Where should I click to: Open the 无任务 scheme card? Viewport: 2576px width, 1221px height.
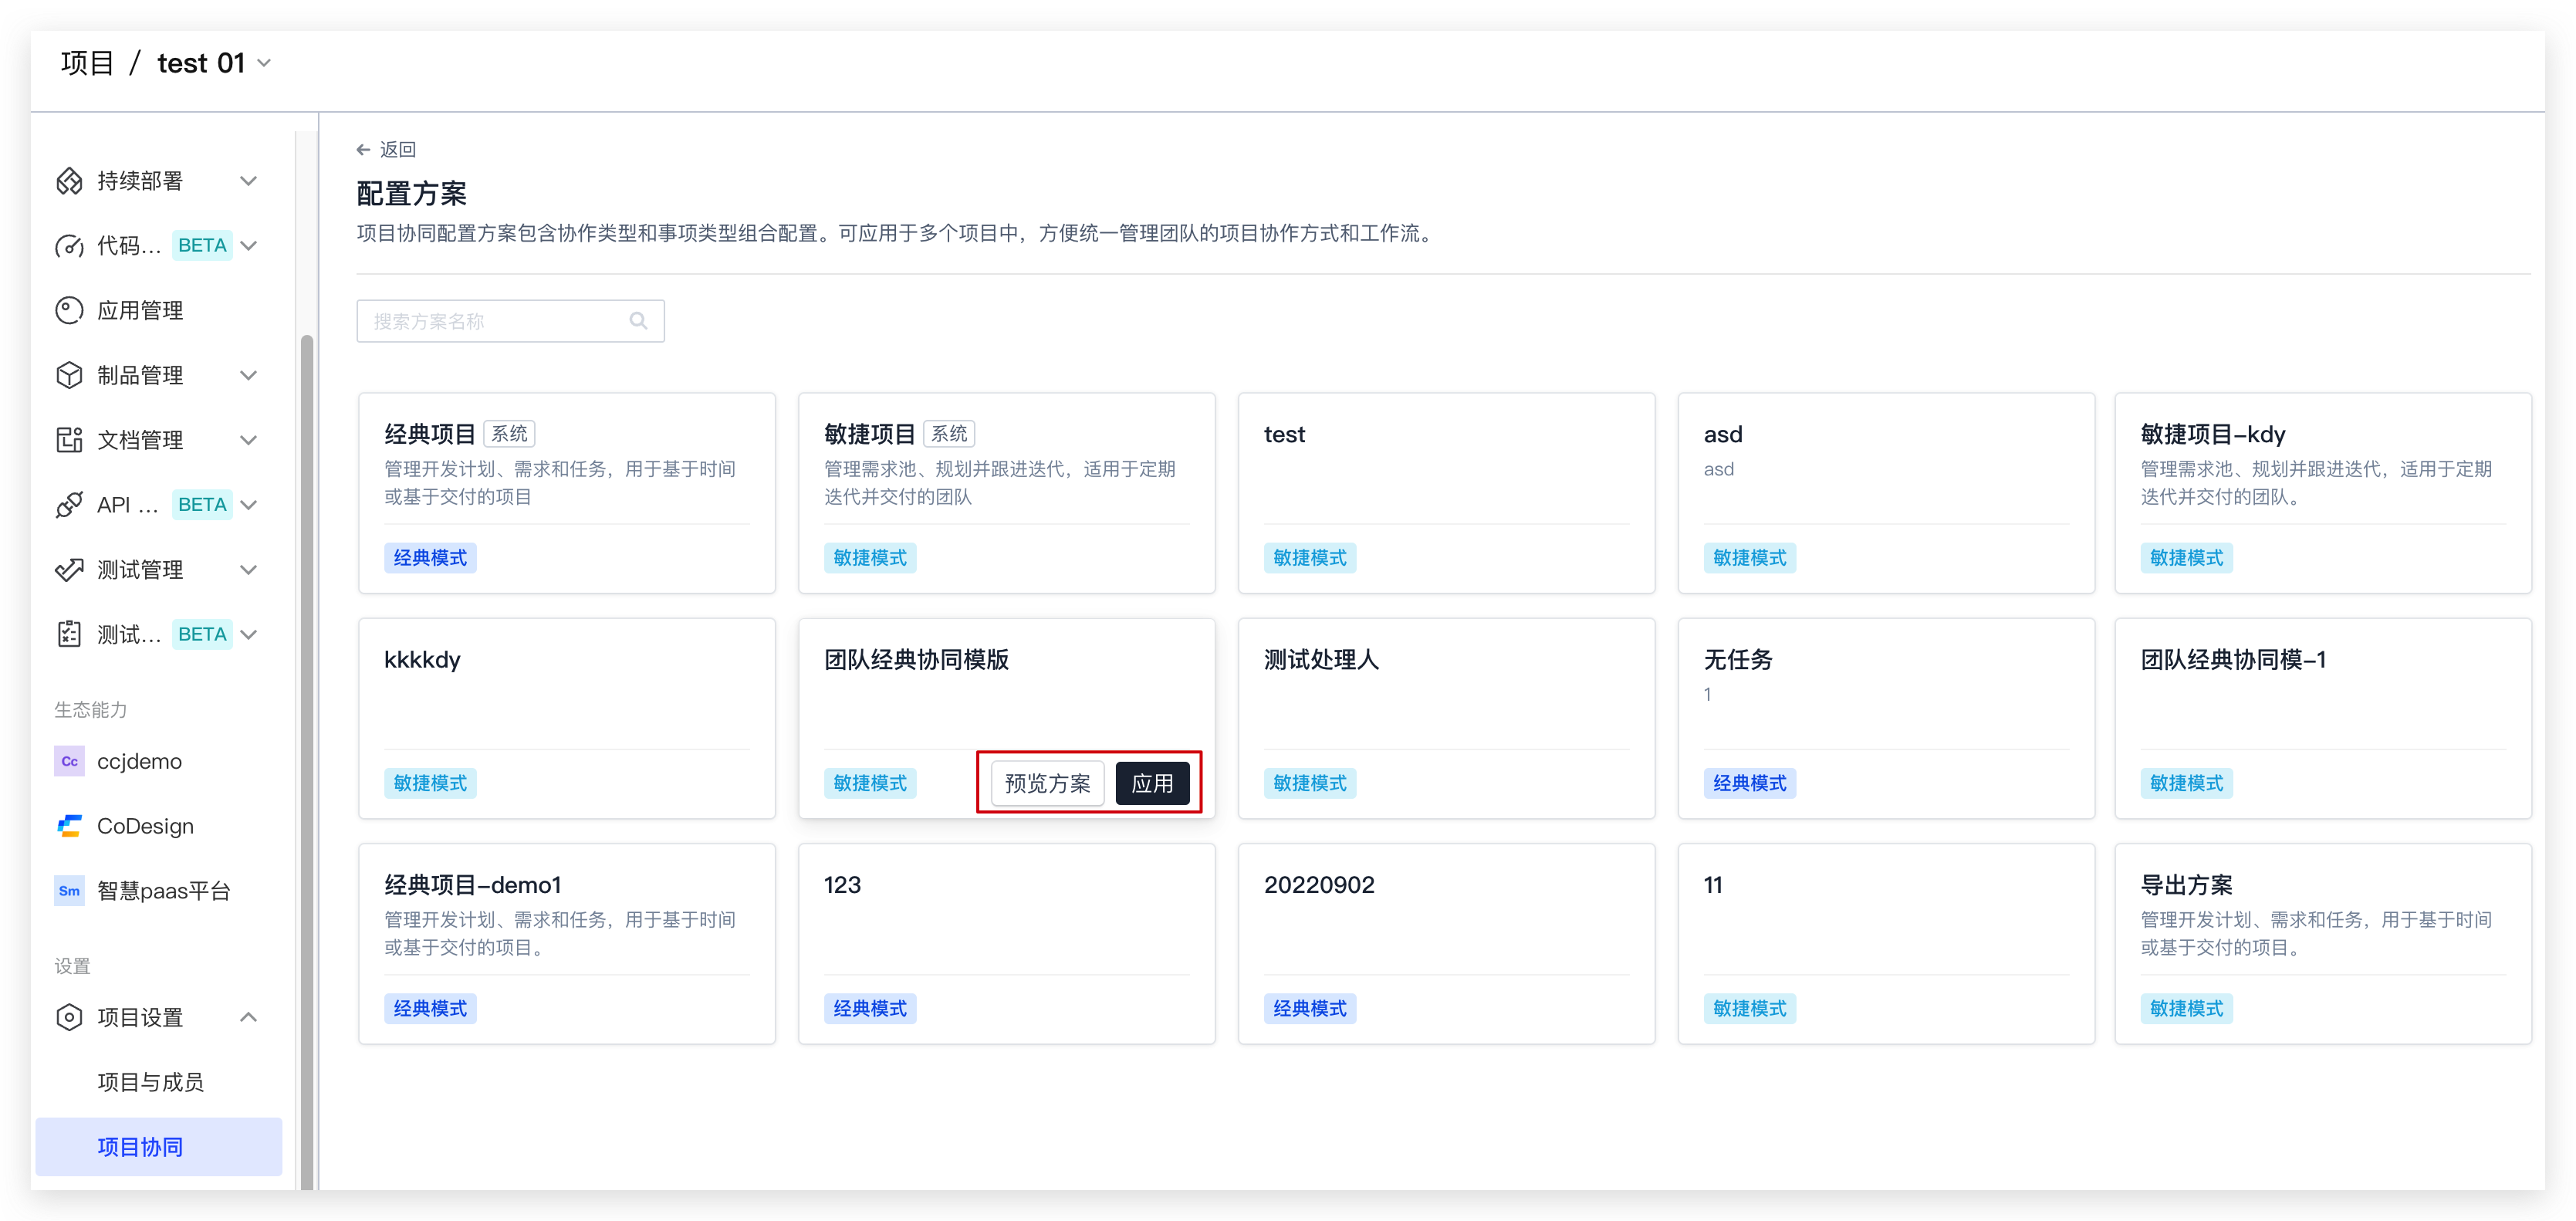coord(1886,718)
